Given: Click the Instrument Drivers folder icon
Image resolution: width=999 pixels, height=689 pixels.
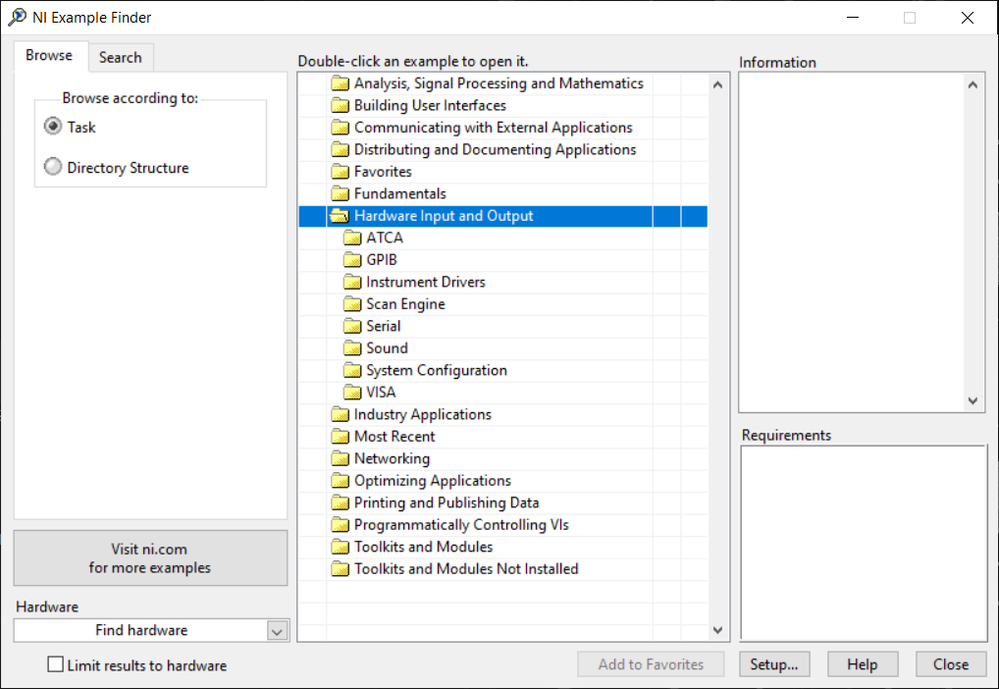Looking at the screenshot, I should [352, 282].
